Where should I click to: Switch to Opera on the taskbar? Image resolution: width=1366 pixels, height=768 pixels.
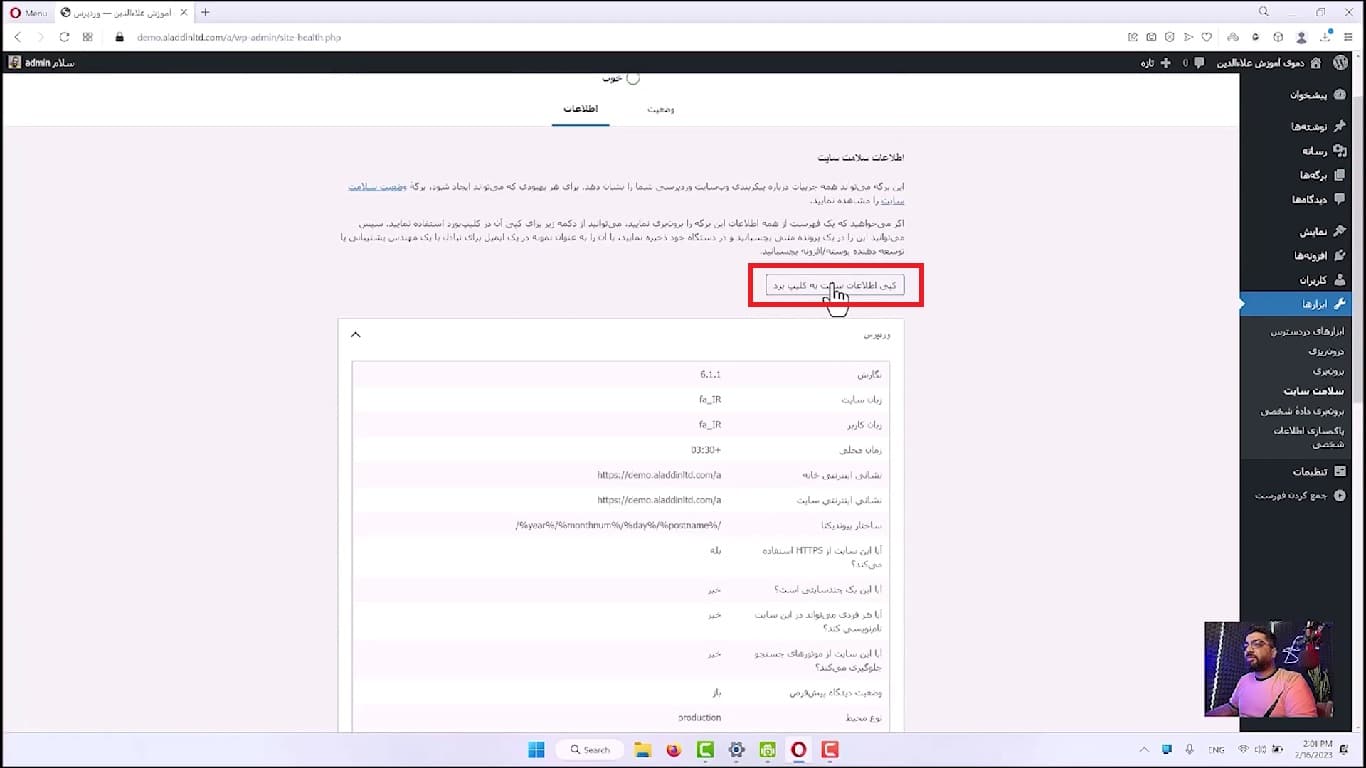coord(798,749)
